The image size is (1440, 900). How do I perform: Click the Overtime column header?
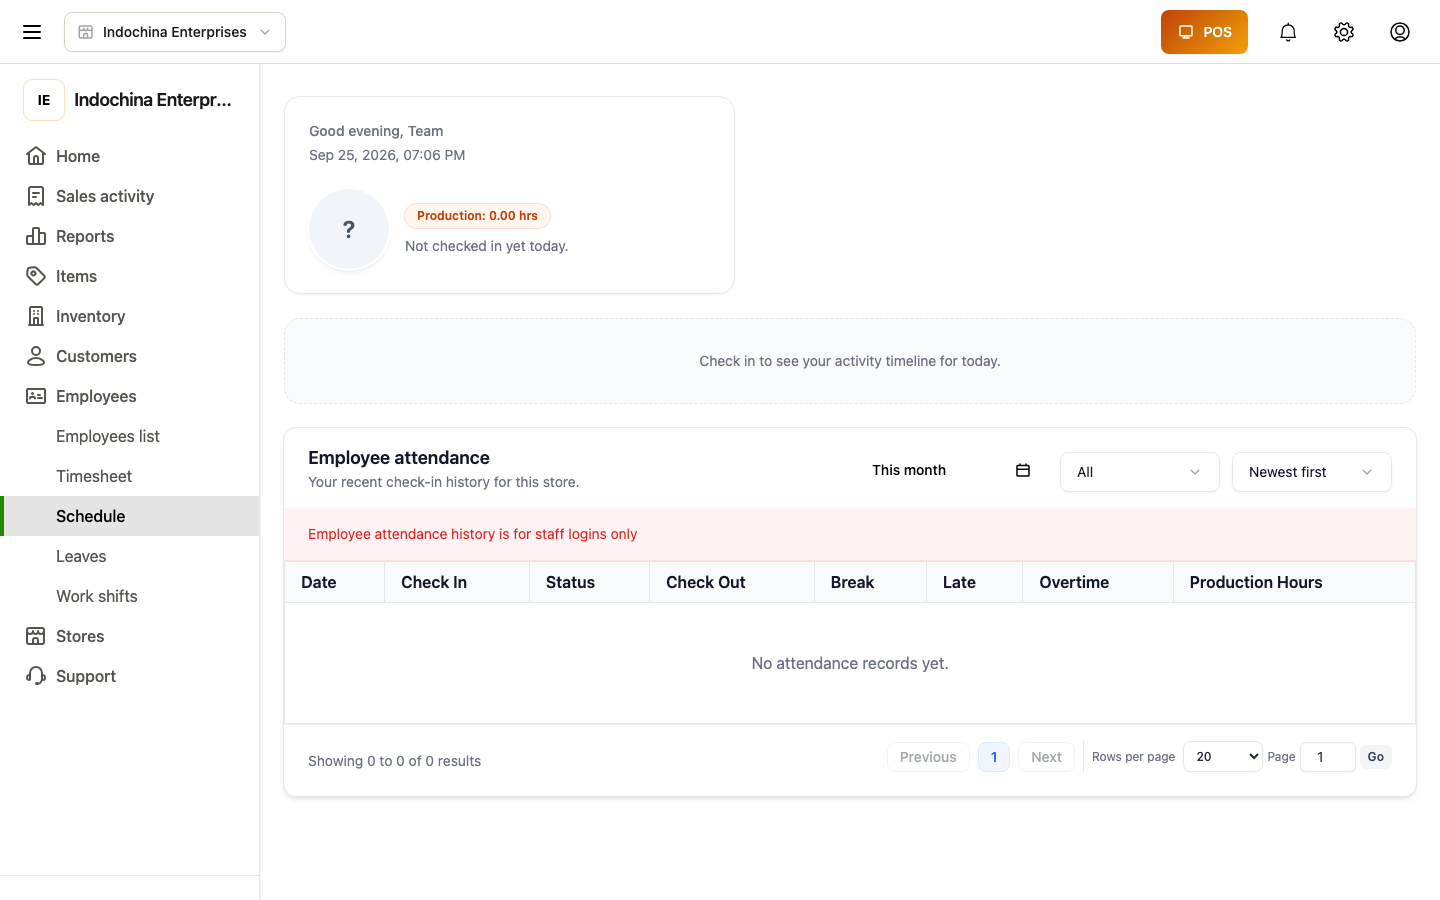click(1098, 582)
